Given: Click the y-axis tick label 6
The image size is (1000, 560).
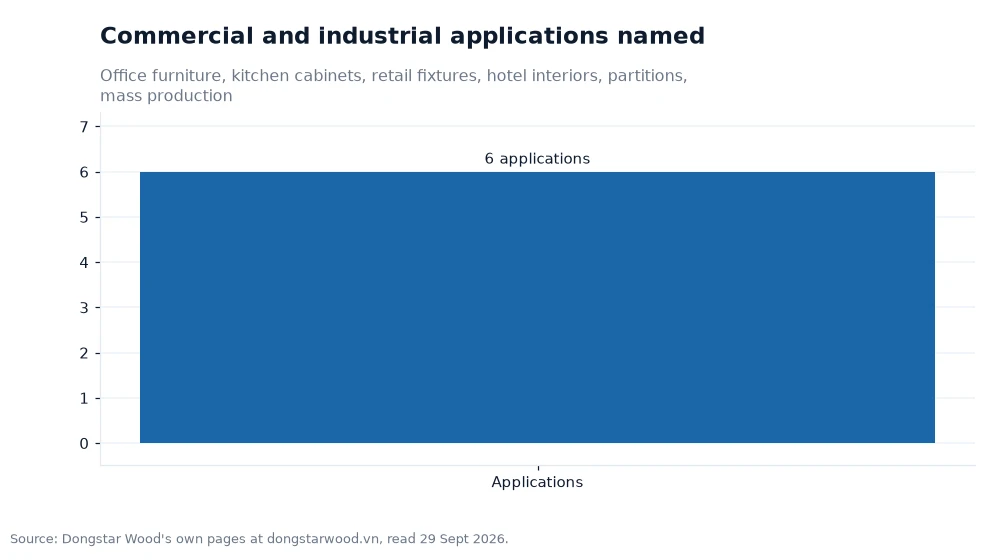Looking at the screenshot, I should 84,172.
